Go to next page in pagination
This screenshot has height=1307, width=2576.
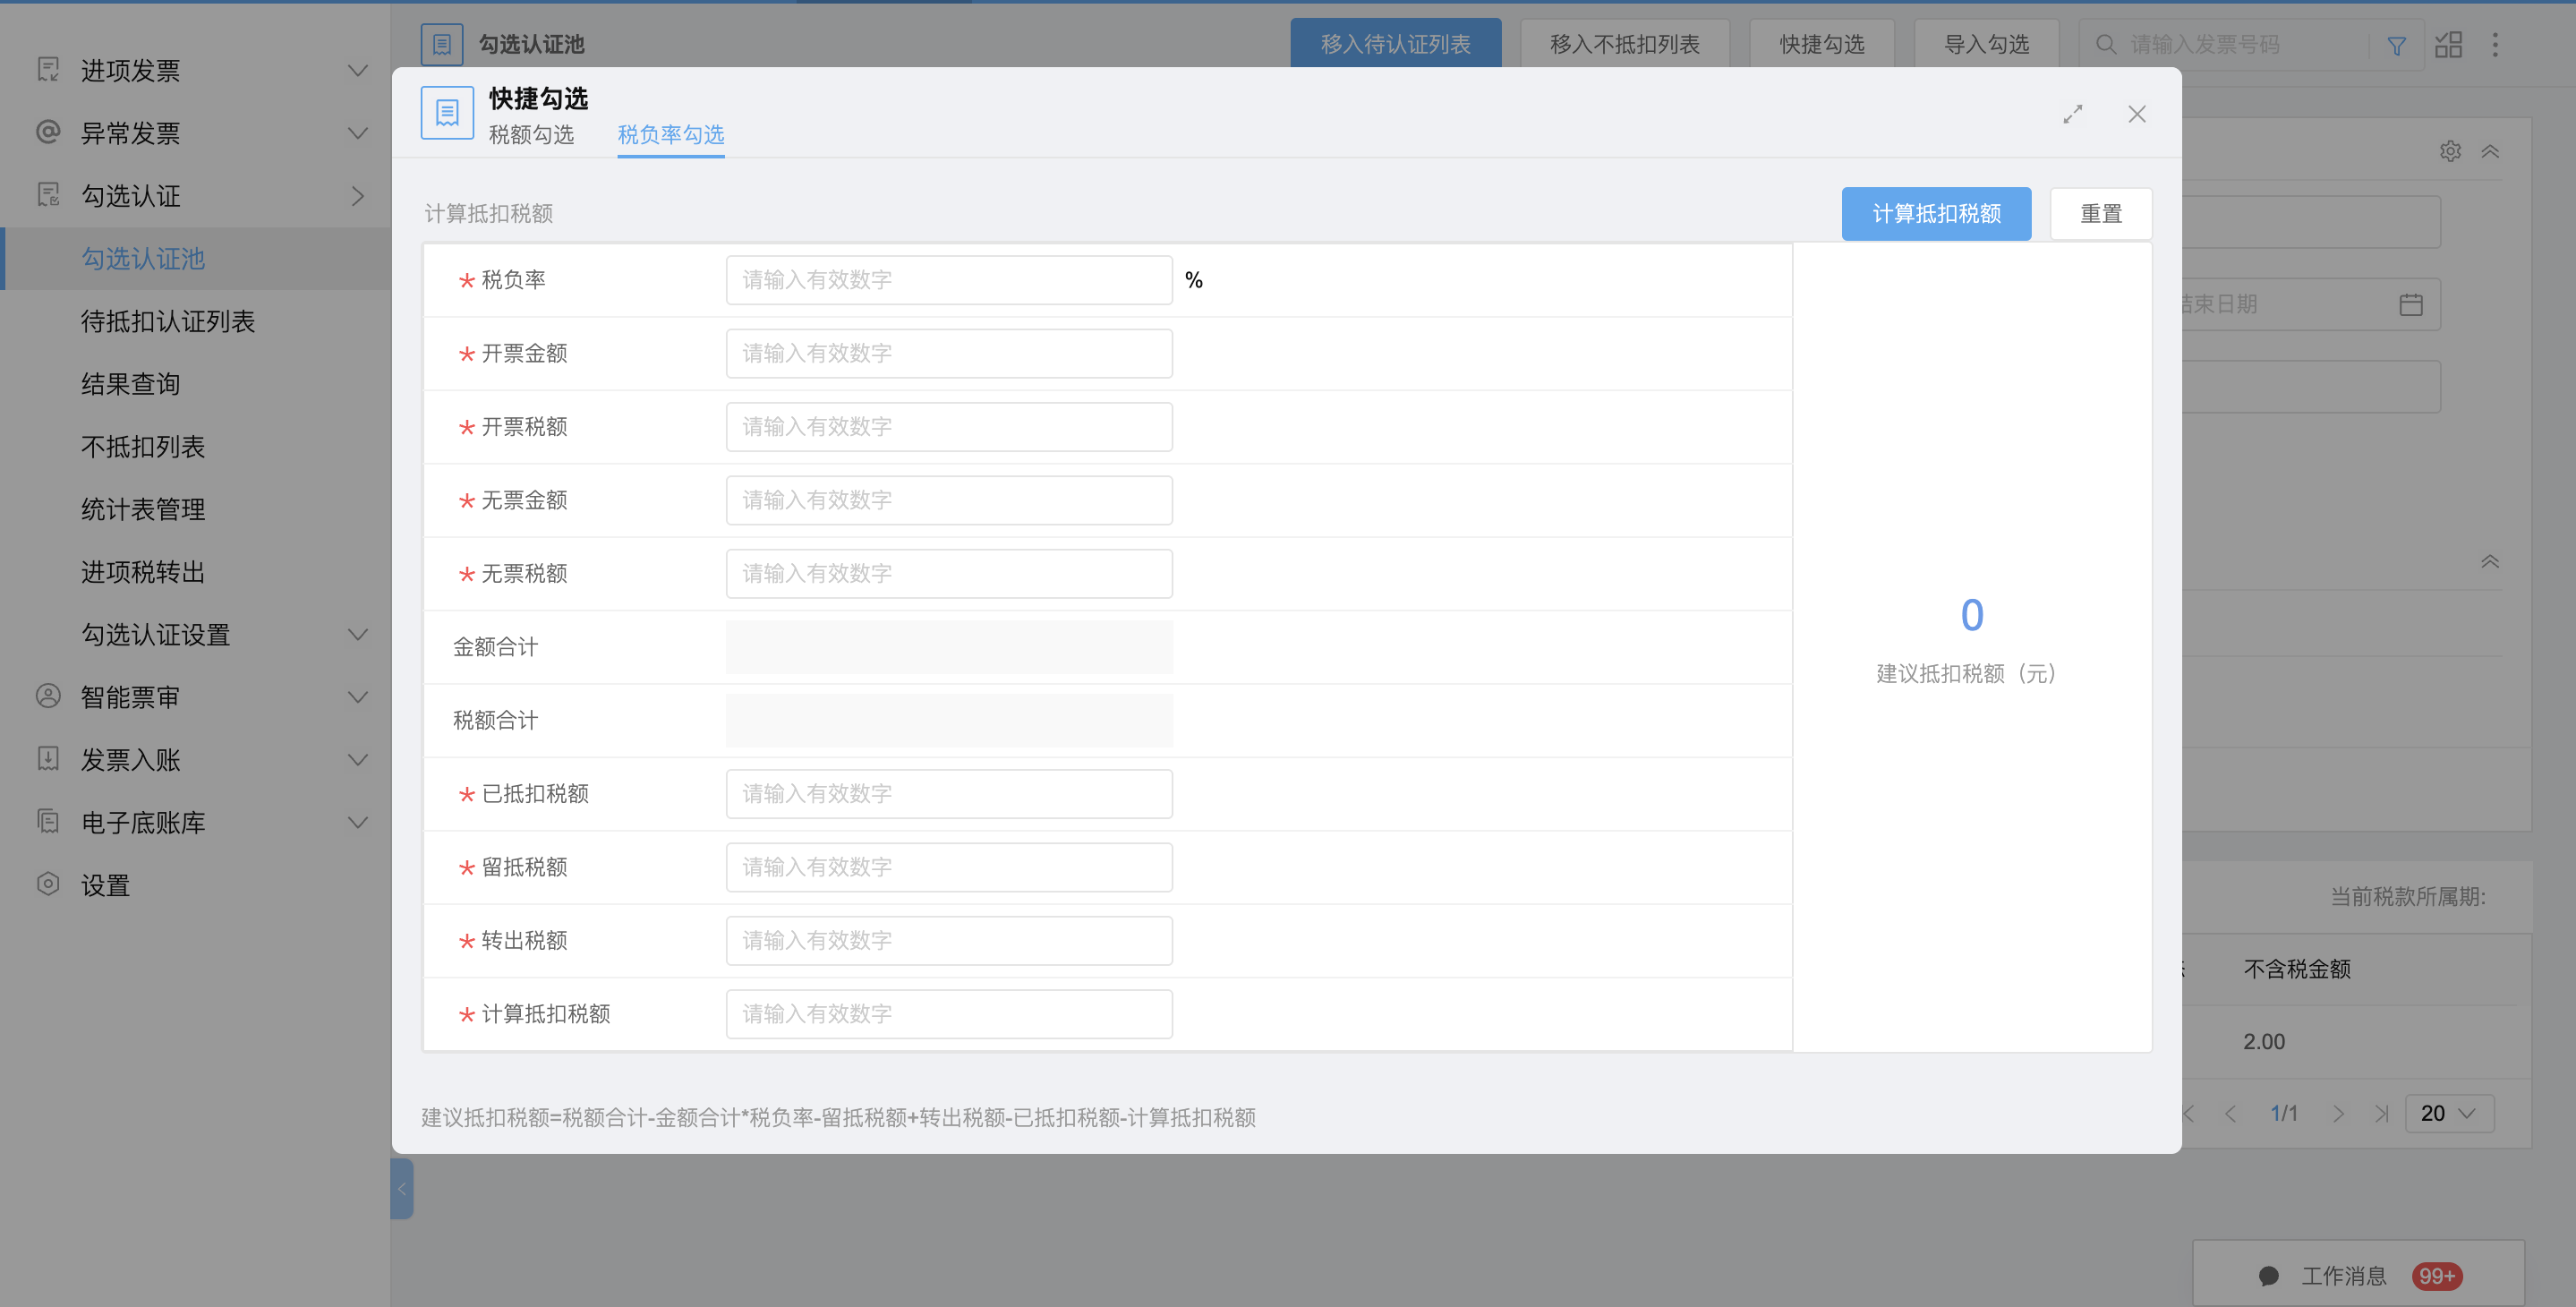coord(2338,1113)
